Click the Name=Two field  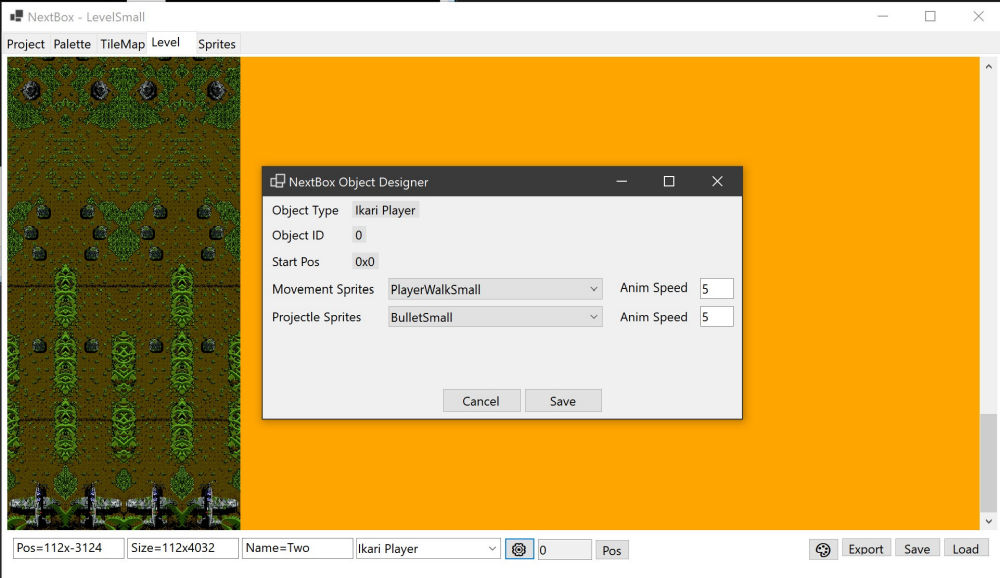click(x=297, y=548)
